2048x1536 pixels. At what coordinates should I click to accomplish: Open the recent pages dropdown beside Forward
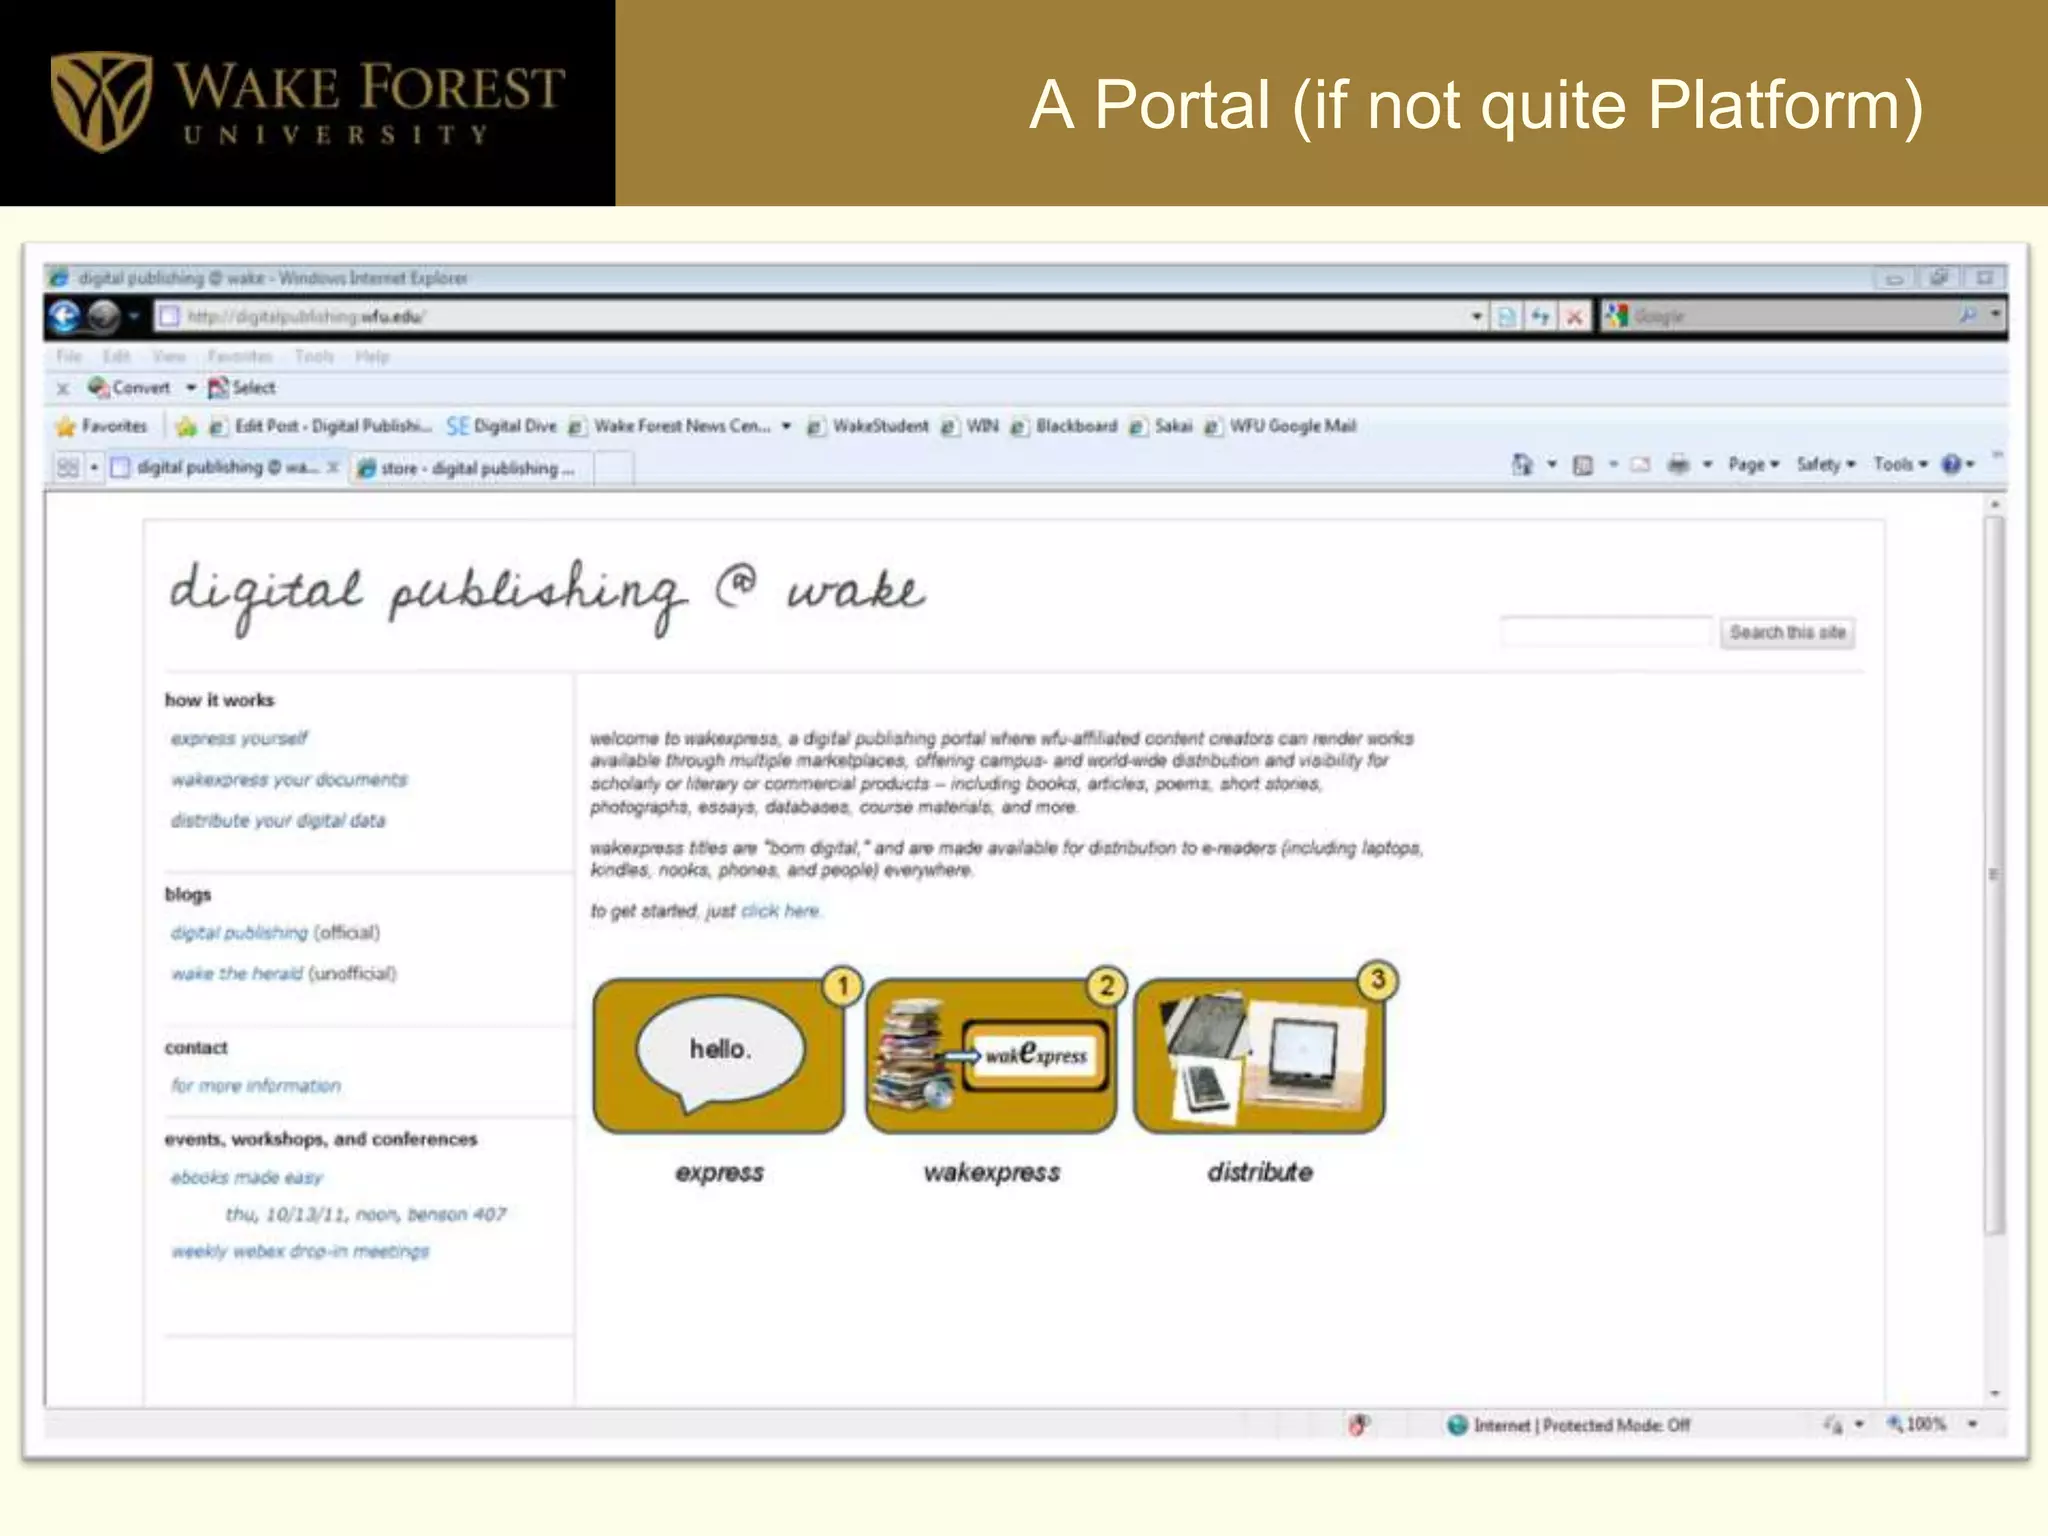(133, 317)
